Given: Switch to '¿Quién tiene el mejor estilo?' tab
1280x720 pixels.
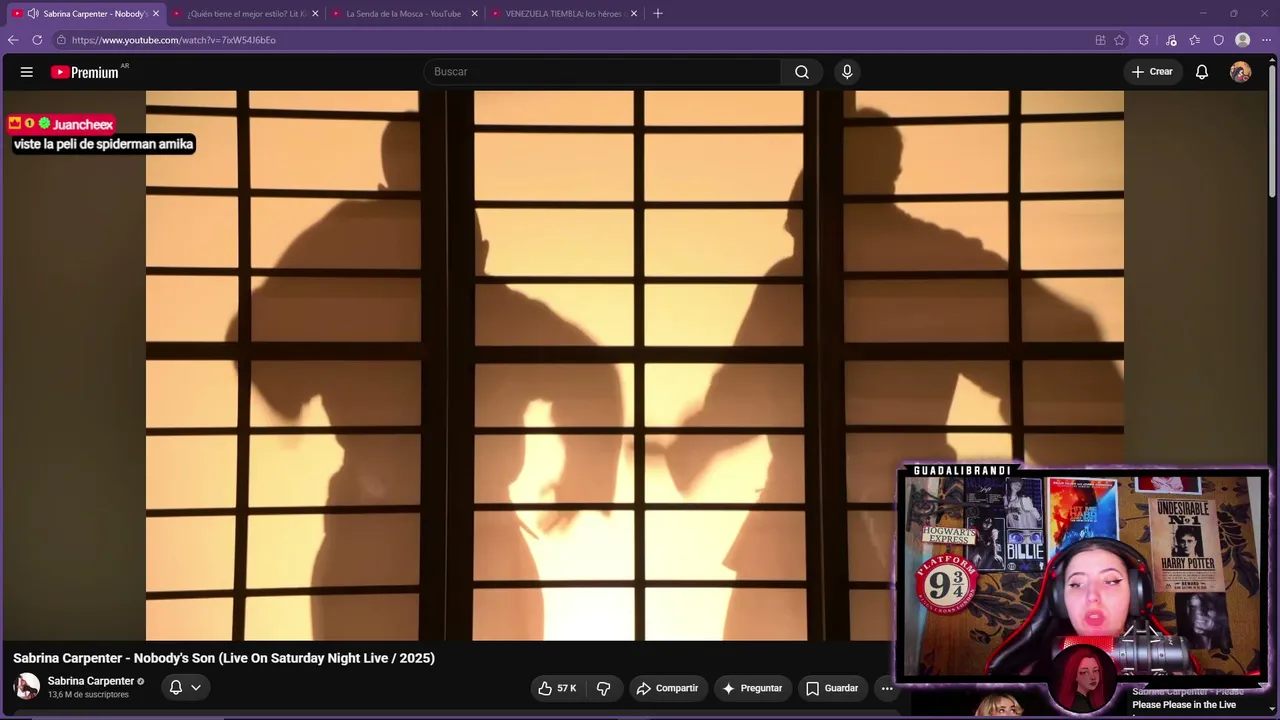Looking at the screenshot, I should (x=246, y=14).
